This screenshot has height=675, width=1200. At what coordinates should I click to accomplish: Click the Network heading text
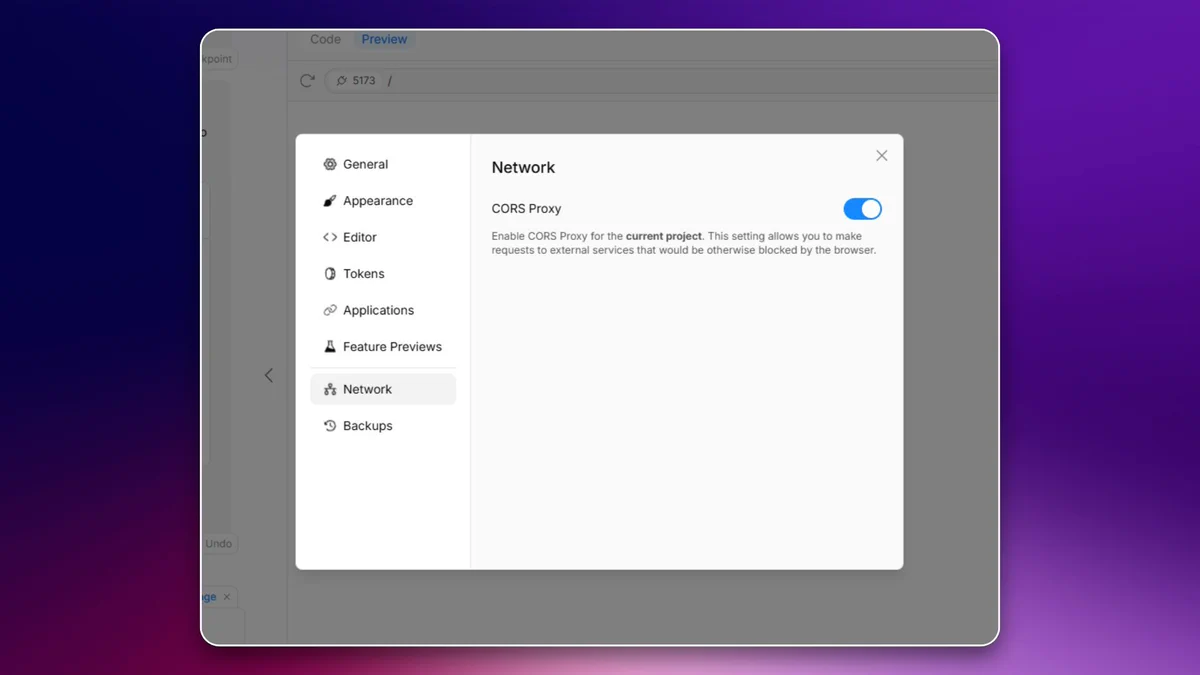[523, 167]
